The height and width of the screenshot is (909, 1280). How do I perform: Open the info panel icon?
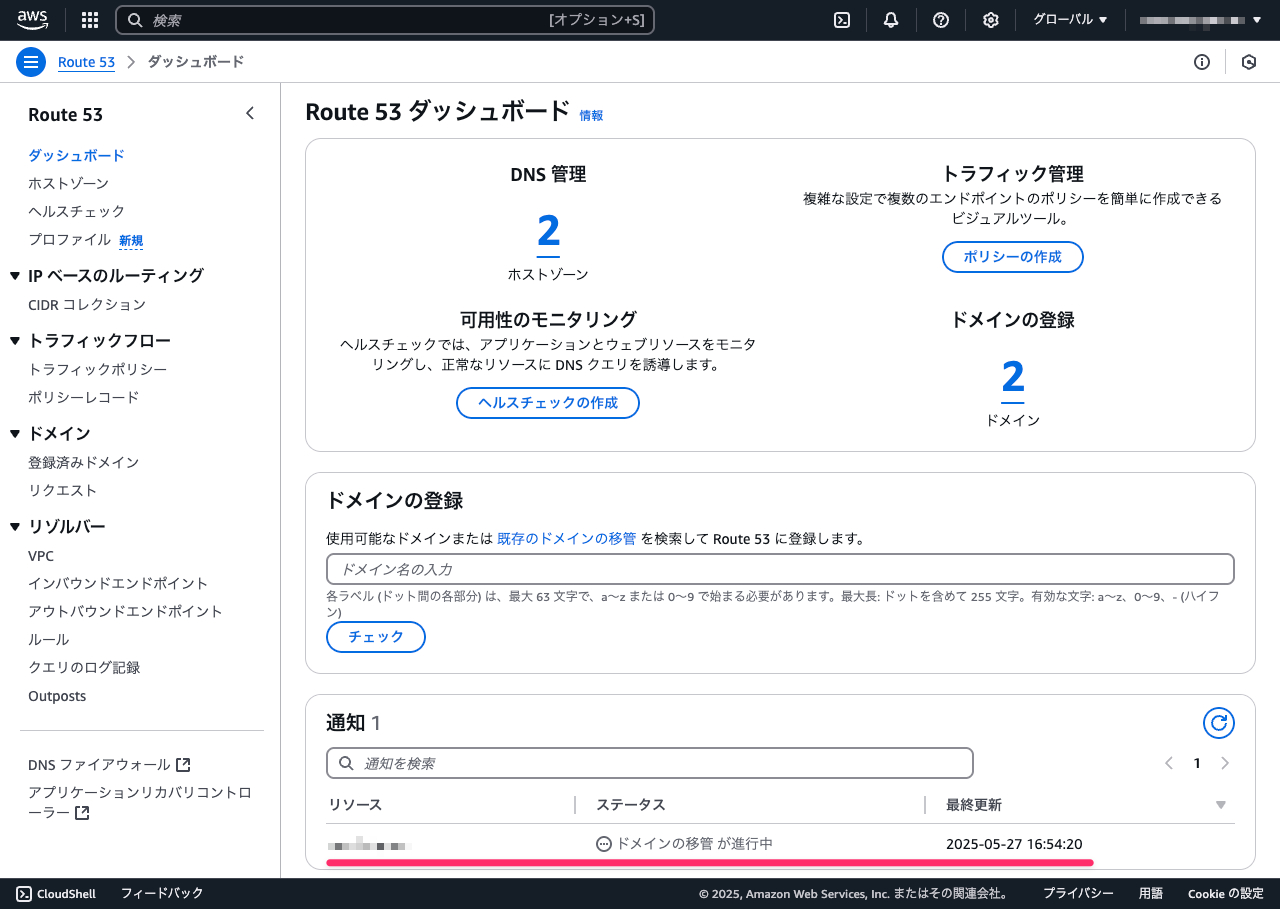click(1202, 62)
